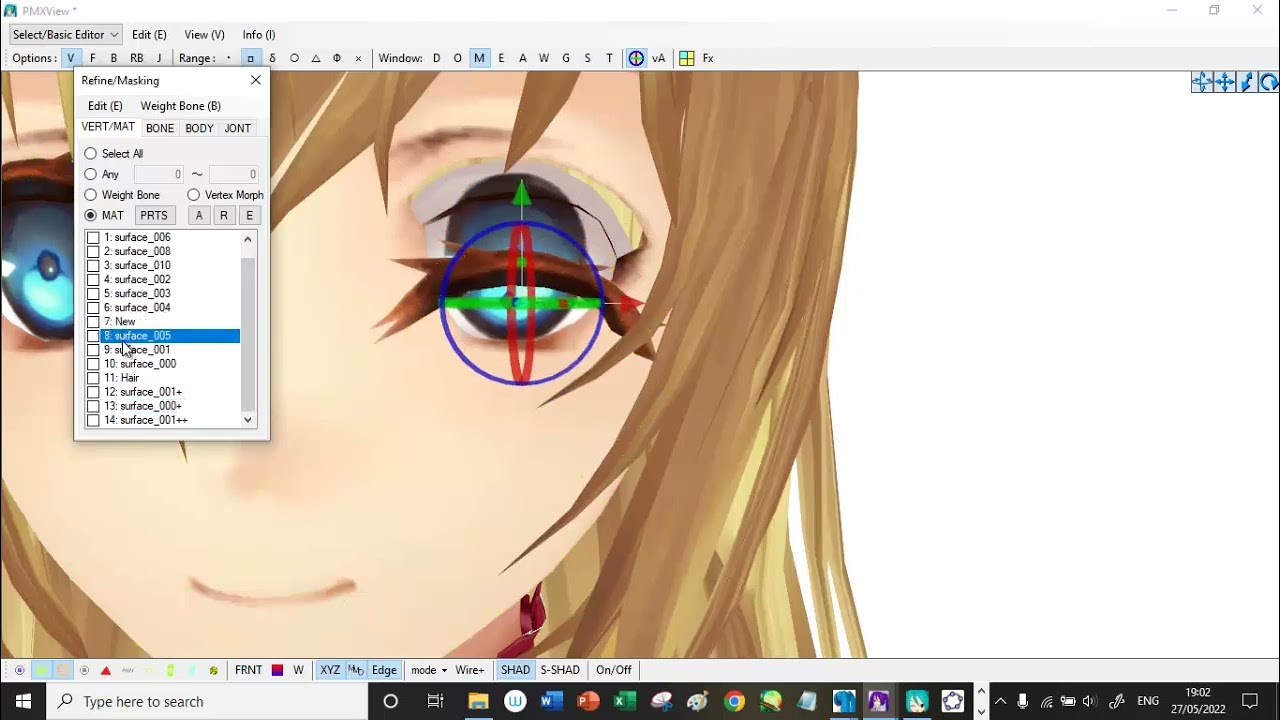Image resolution: width=1280 pixels, height=720 pixels.
Task: Click the Windows search box
Action: (x=208, y=701)
